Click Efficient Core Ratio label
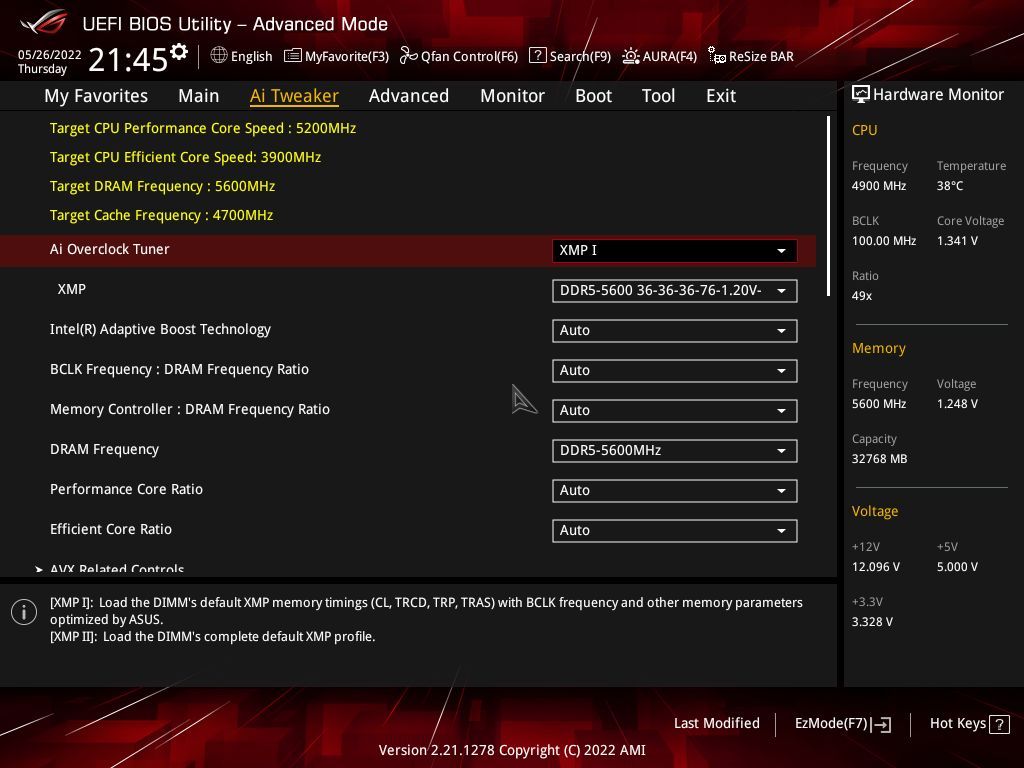 click(111, 530)
